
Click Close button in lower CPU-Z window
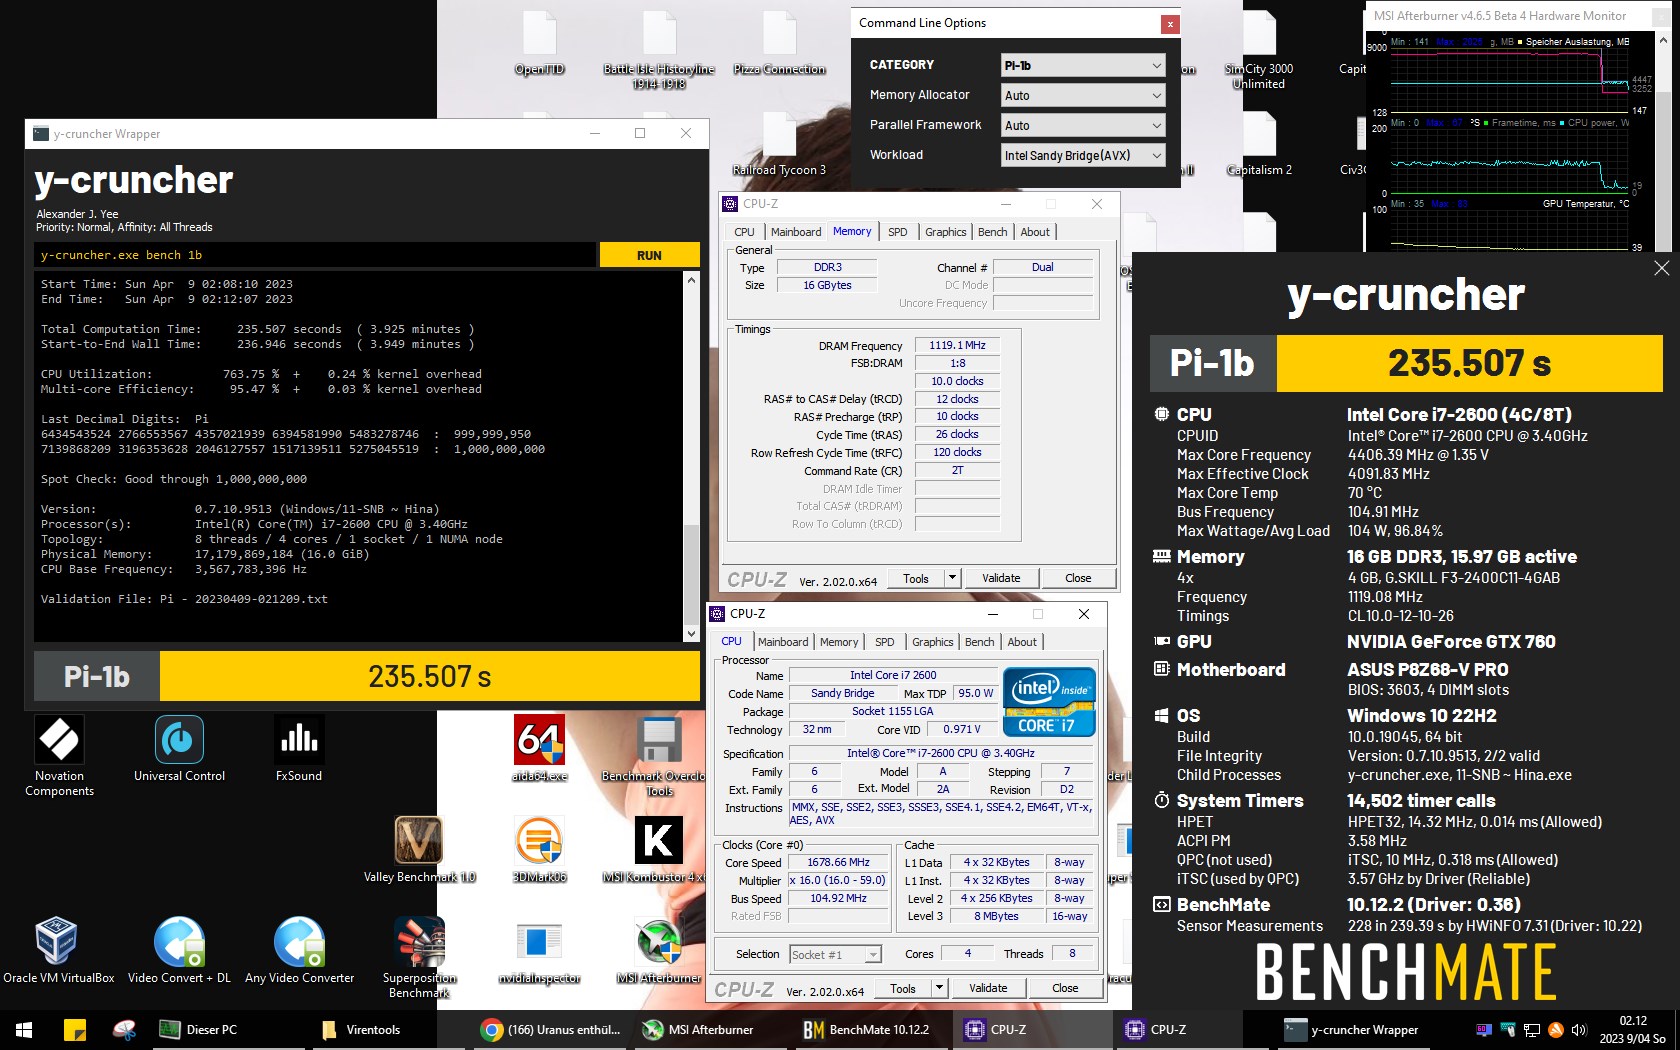[x=1065, y=987]
